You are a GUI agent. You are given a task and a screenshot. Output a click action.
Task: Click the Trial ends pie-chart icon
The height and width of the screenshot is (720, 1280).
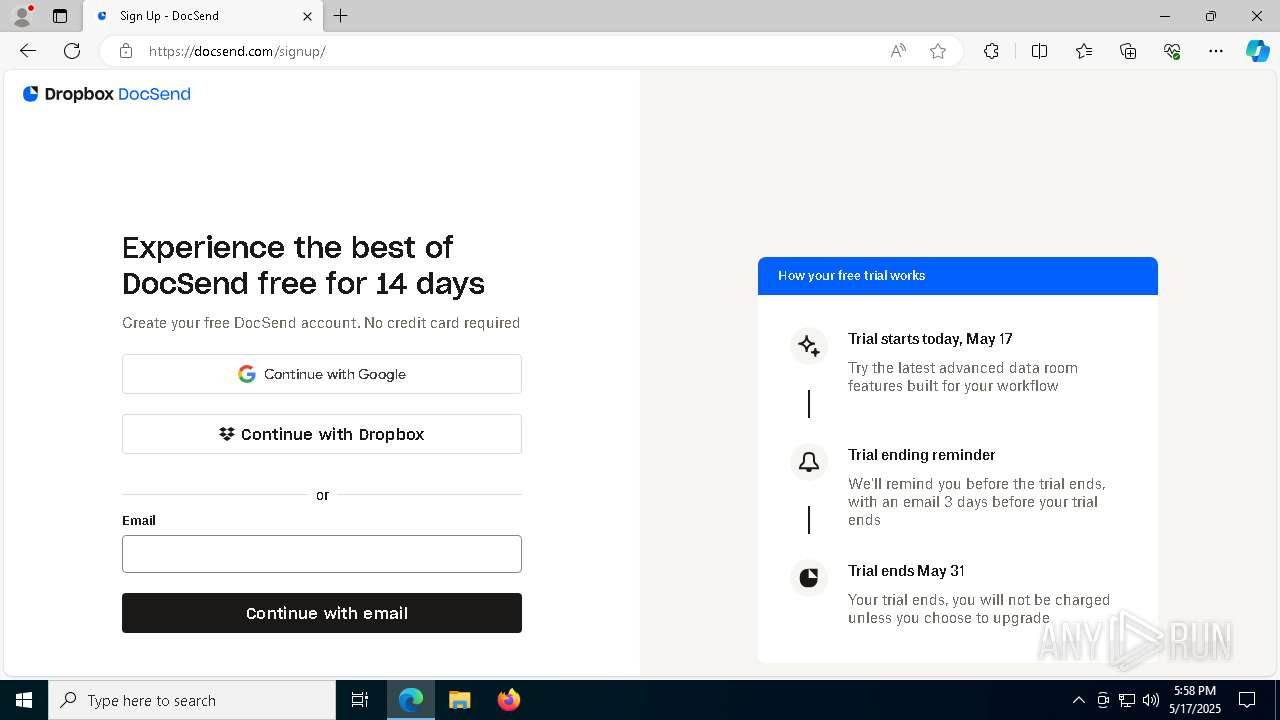[809, 578]
